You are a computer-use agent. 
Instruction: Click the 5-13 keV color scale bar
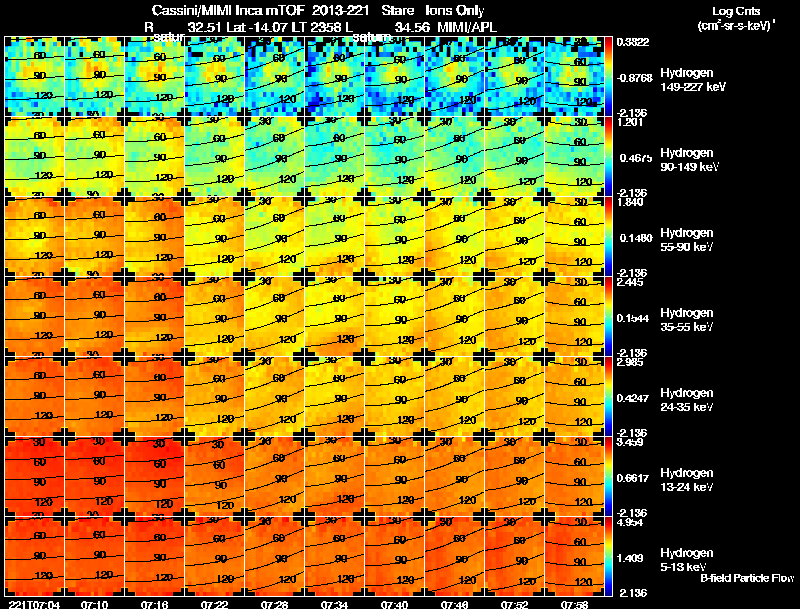[x=608, y=556]
